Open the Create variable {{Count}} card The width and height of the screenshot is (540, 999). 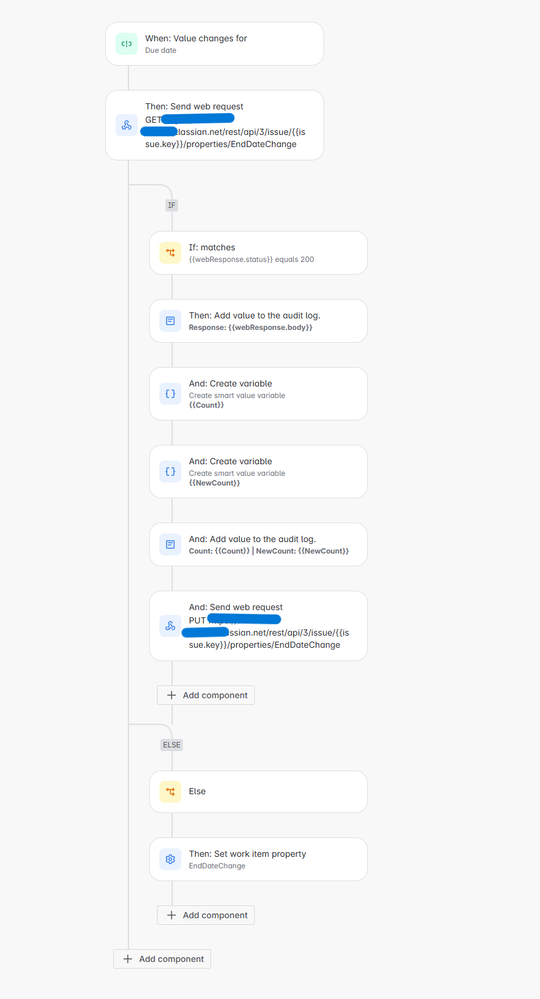[x=259, y=394]
